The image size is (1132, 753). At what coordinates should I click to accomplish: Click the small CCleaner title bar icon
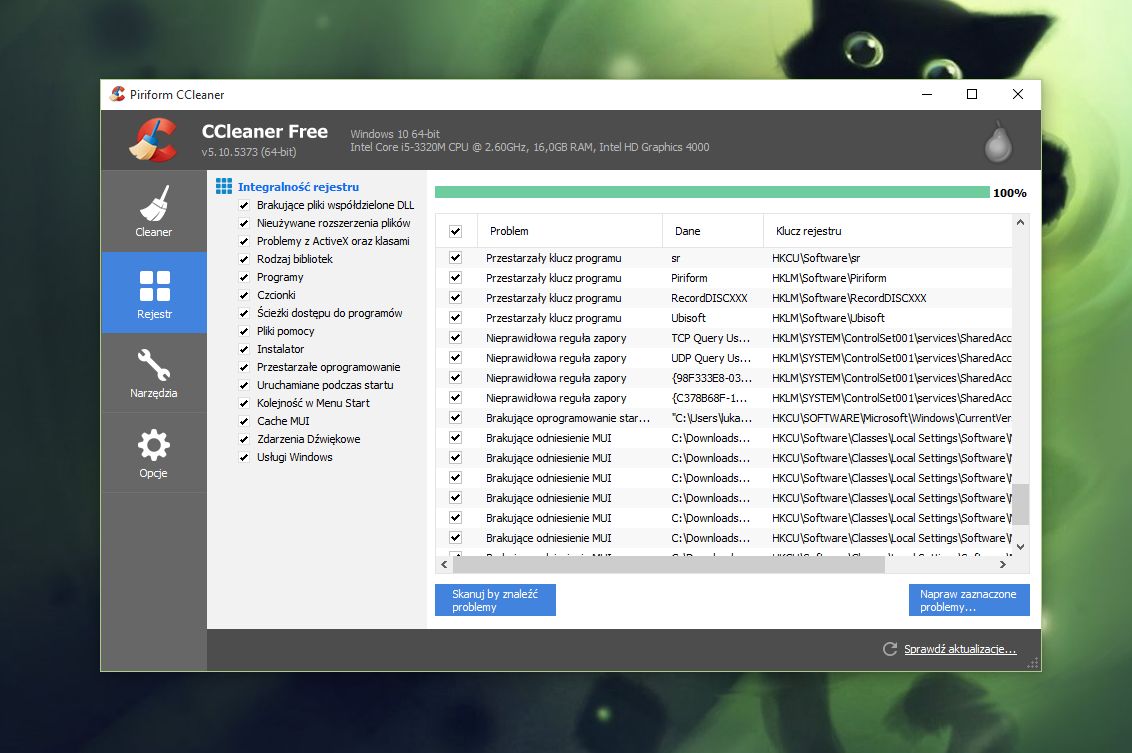pyautogui.click(x=117, y=94)
